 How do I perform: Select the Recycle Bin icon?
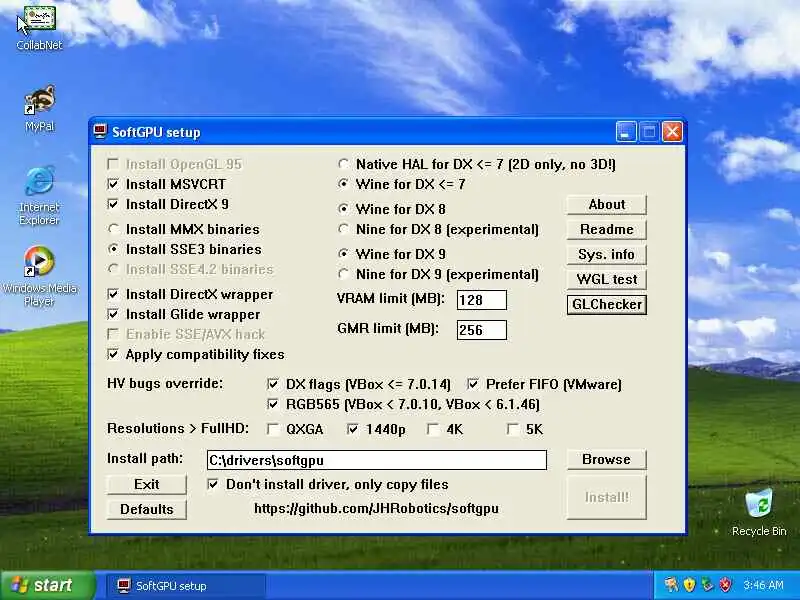point(759,512)
